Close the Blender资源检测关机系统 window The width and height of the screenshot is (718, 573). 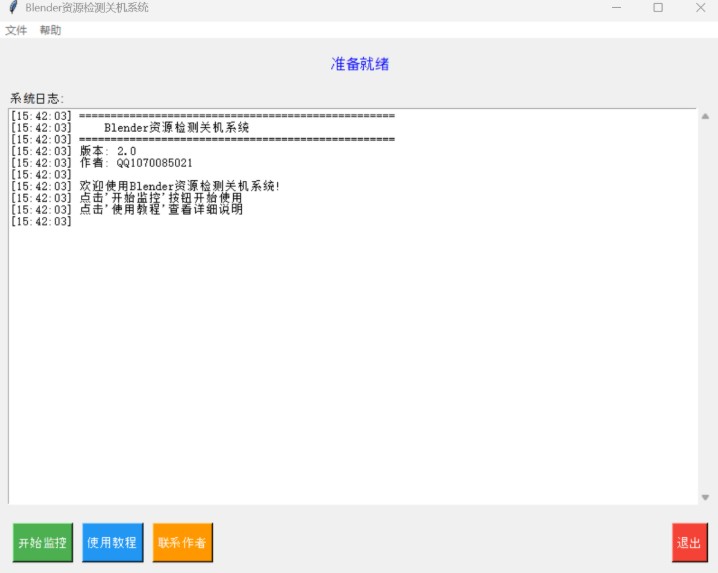701,7
